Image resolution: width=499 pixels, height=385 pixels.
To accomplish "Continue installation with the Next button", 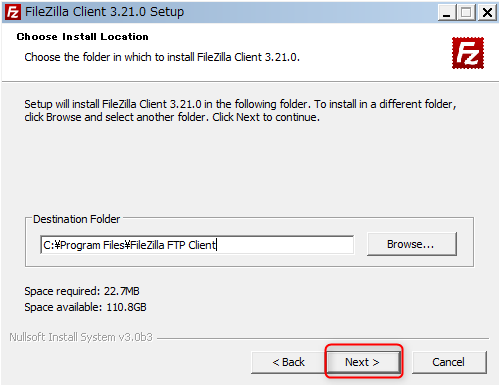I will [363, 362].
